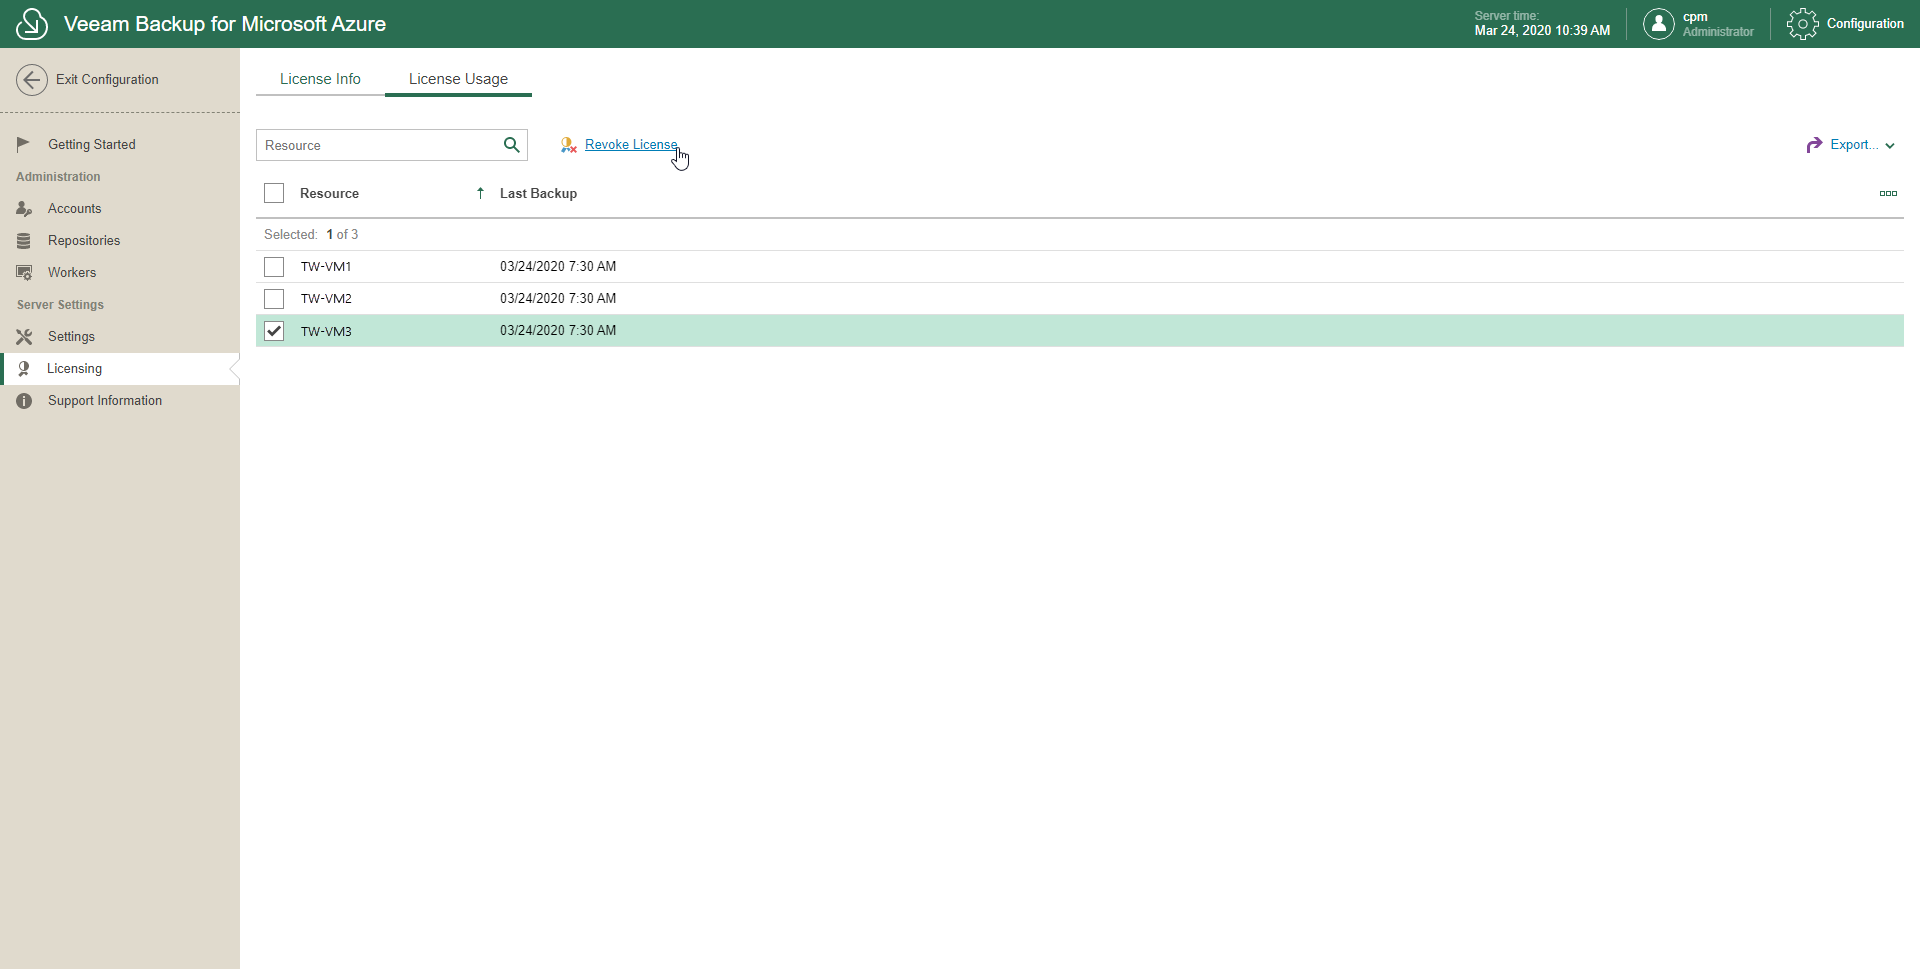Click the Workers sidebar icon

24,272
